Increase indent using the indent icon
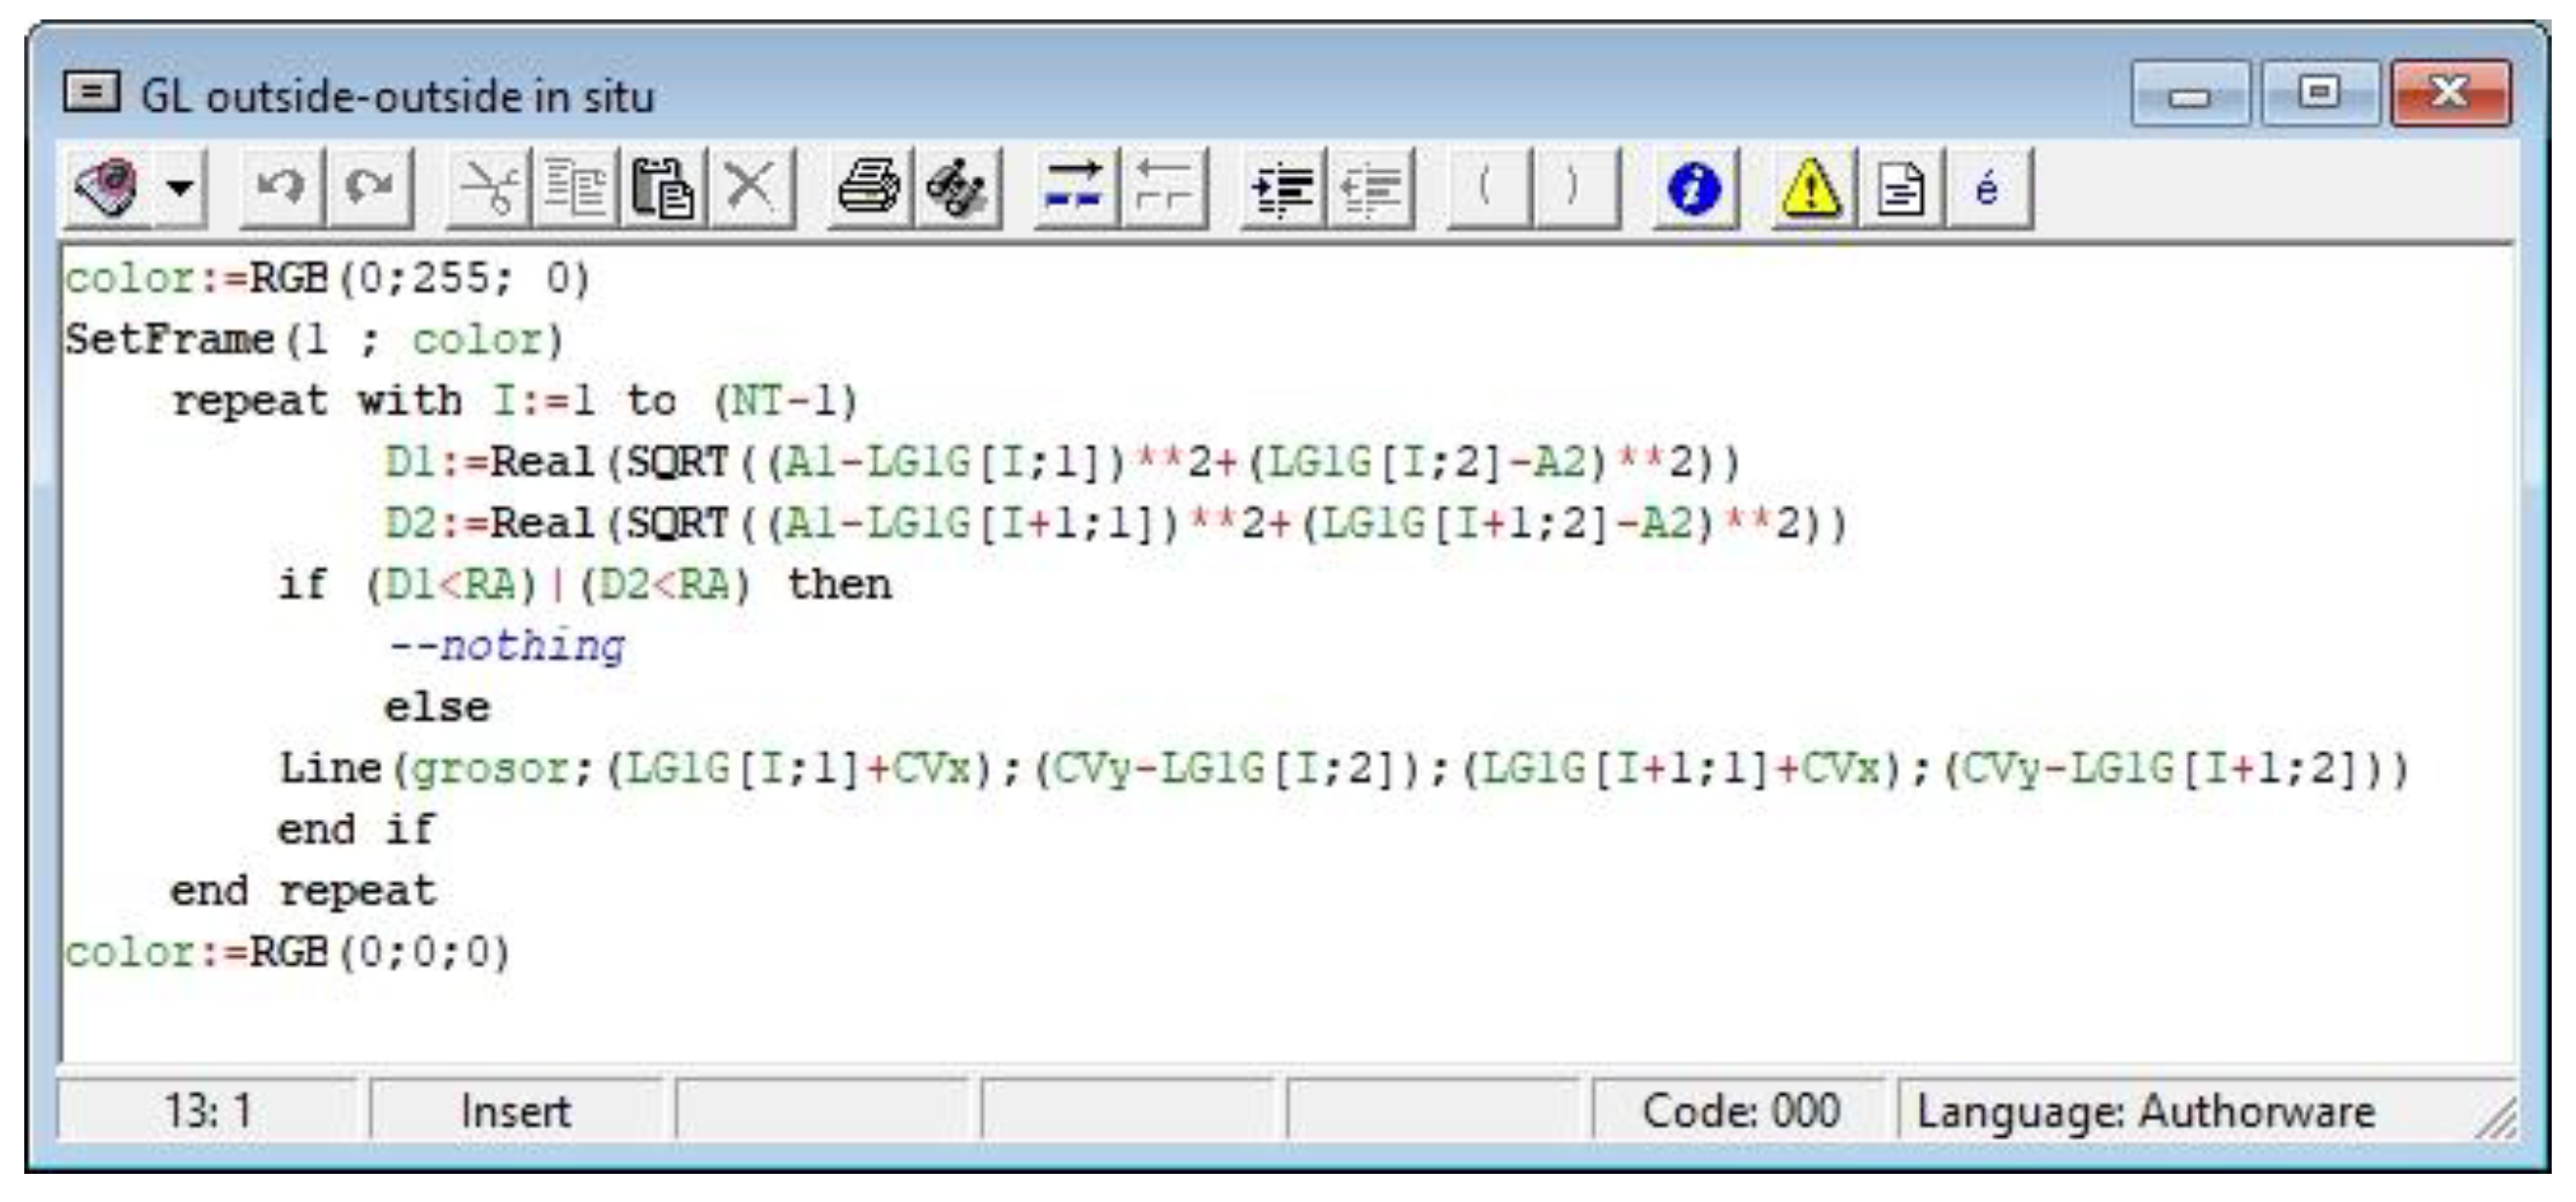 [1283, 187]
